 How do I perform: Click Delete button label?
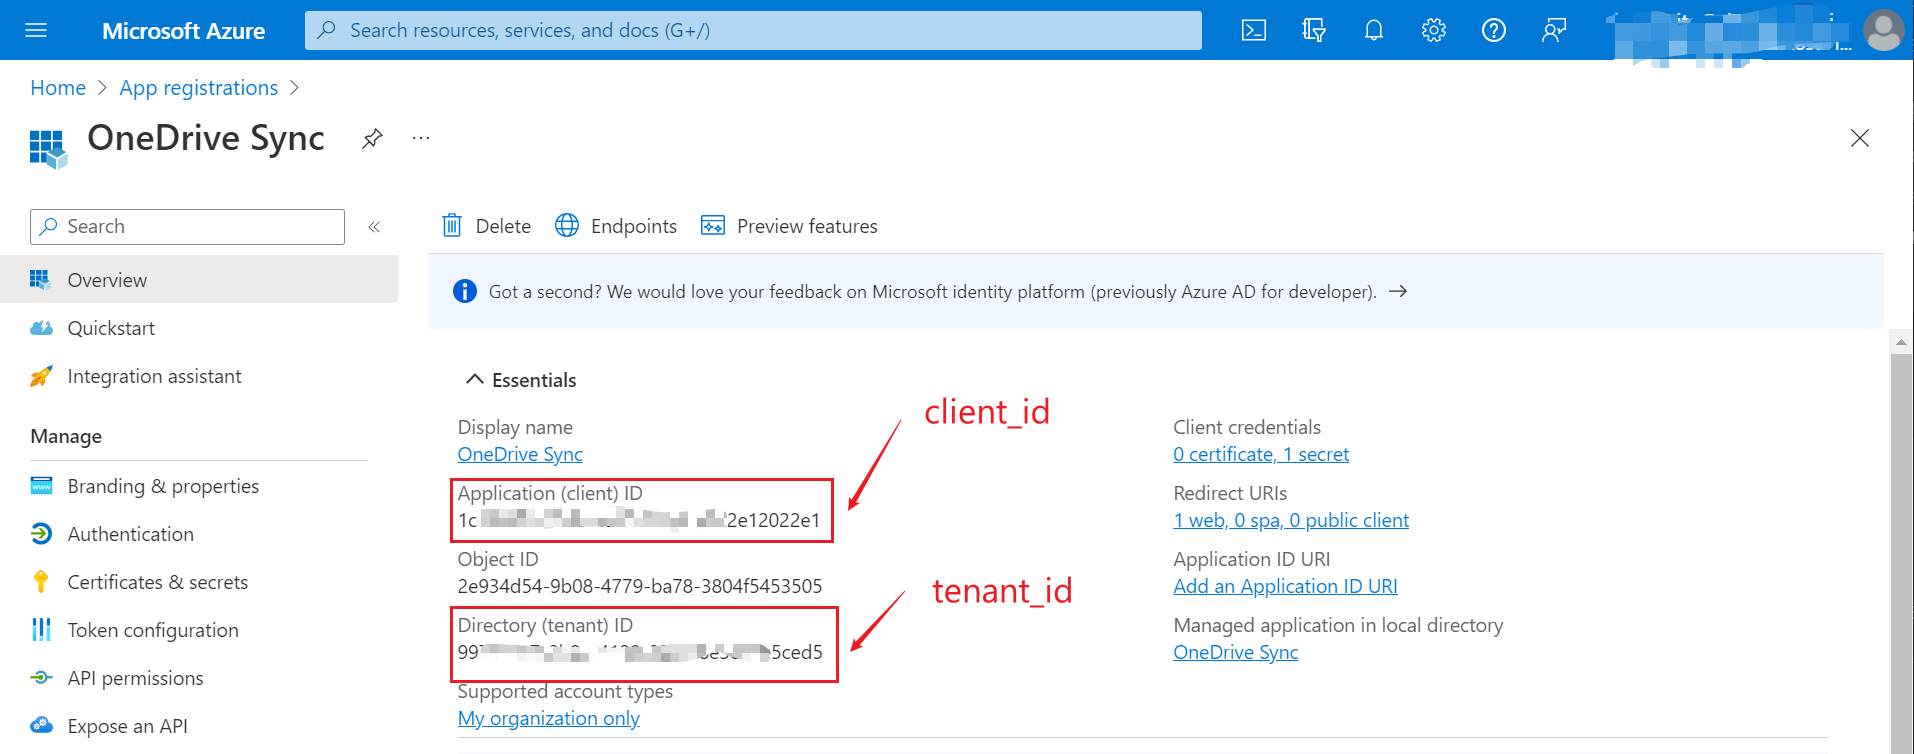click(503, 226)
